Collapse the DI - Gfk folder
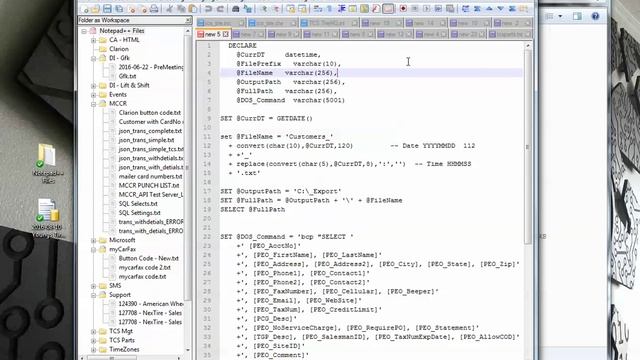640x360 pixels. click(x=93, y=58)
